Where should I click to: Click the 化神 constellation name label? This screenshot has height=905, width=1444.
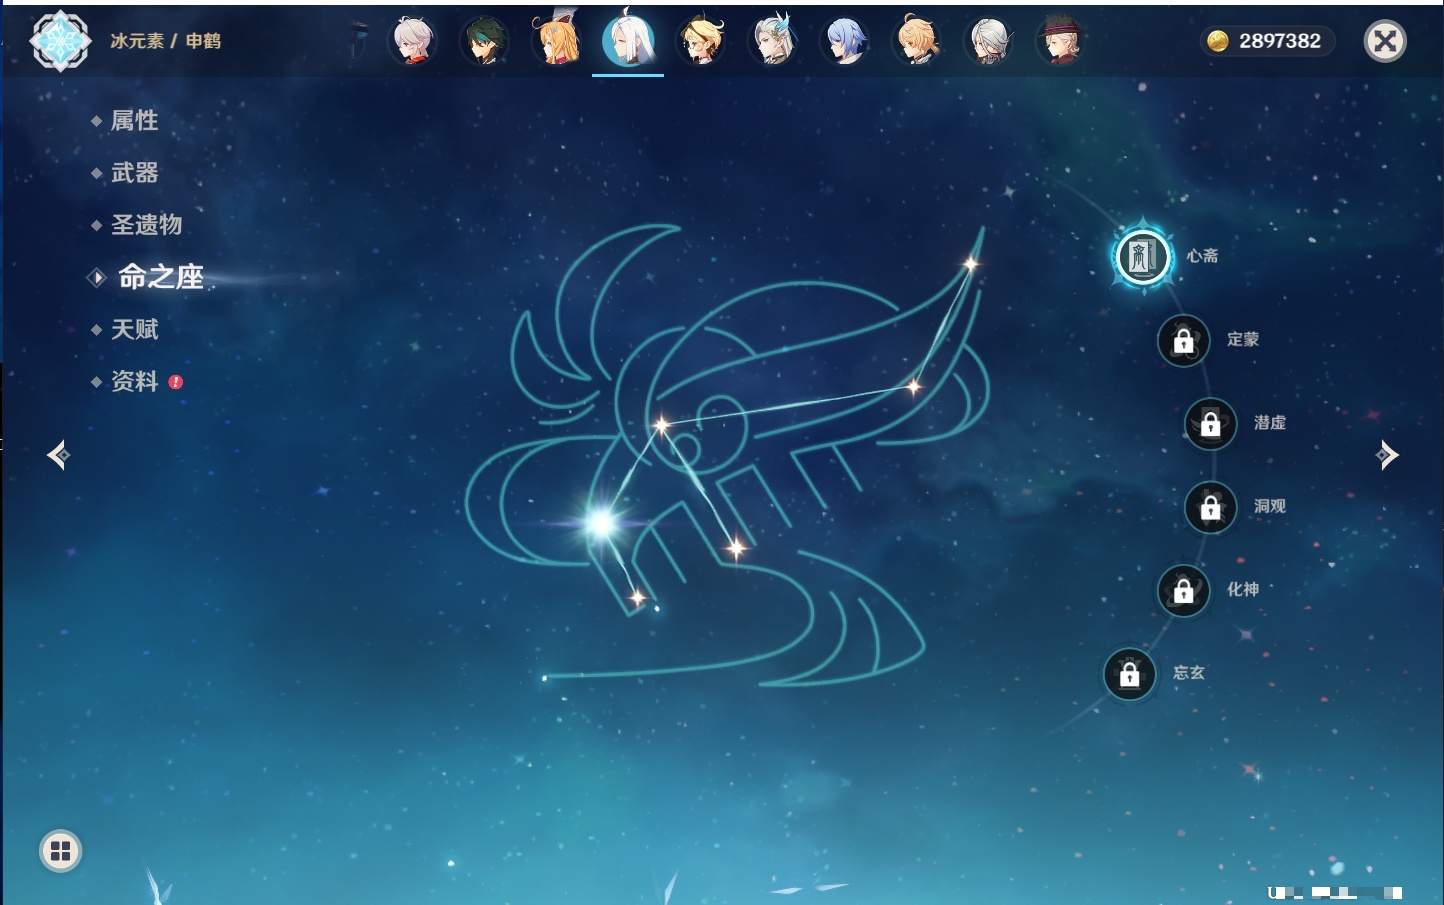coord(1243,590)
